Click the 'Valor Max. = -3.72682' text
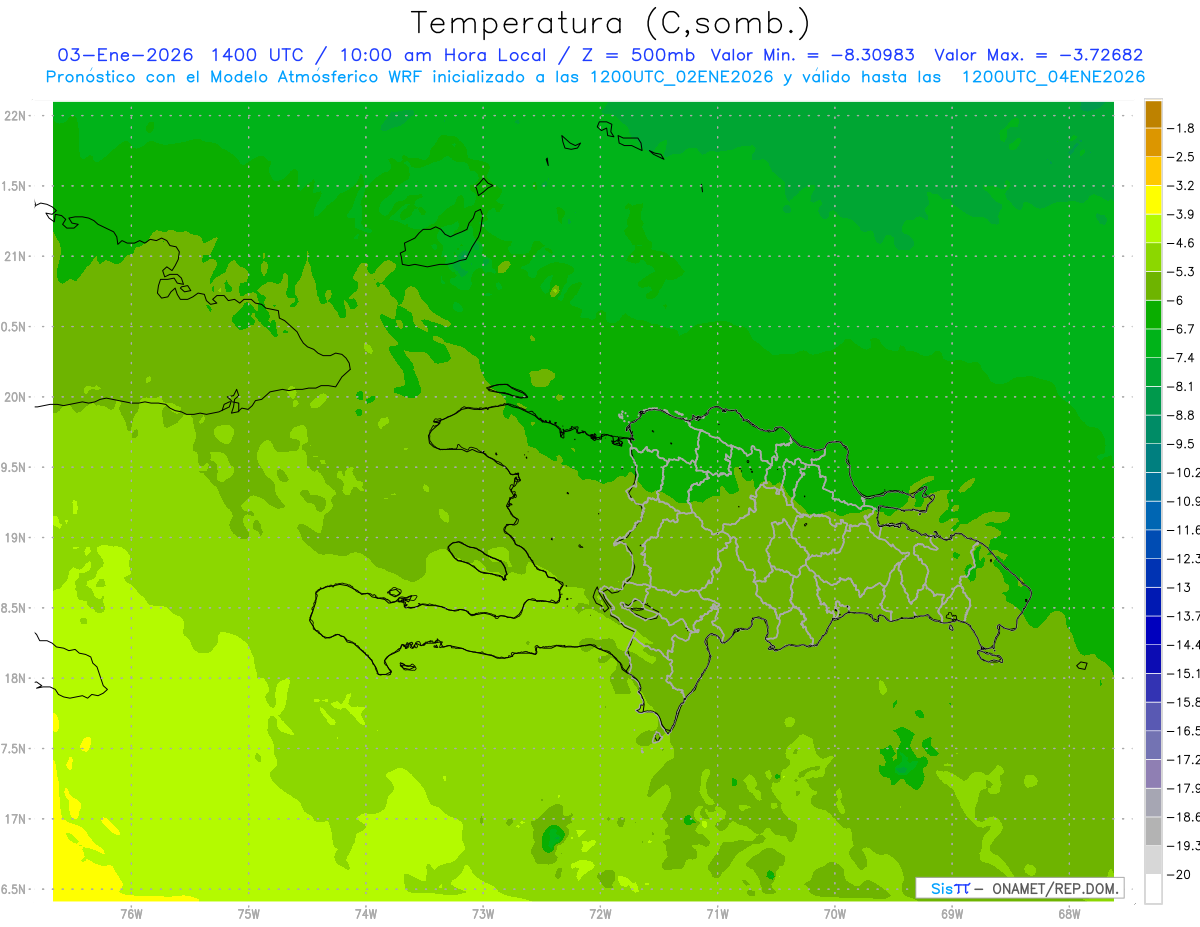 tap(1038, 55)
